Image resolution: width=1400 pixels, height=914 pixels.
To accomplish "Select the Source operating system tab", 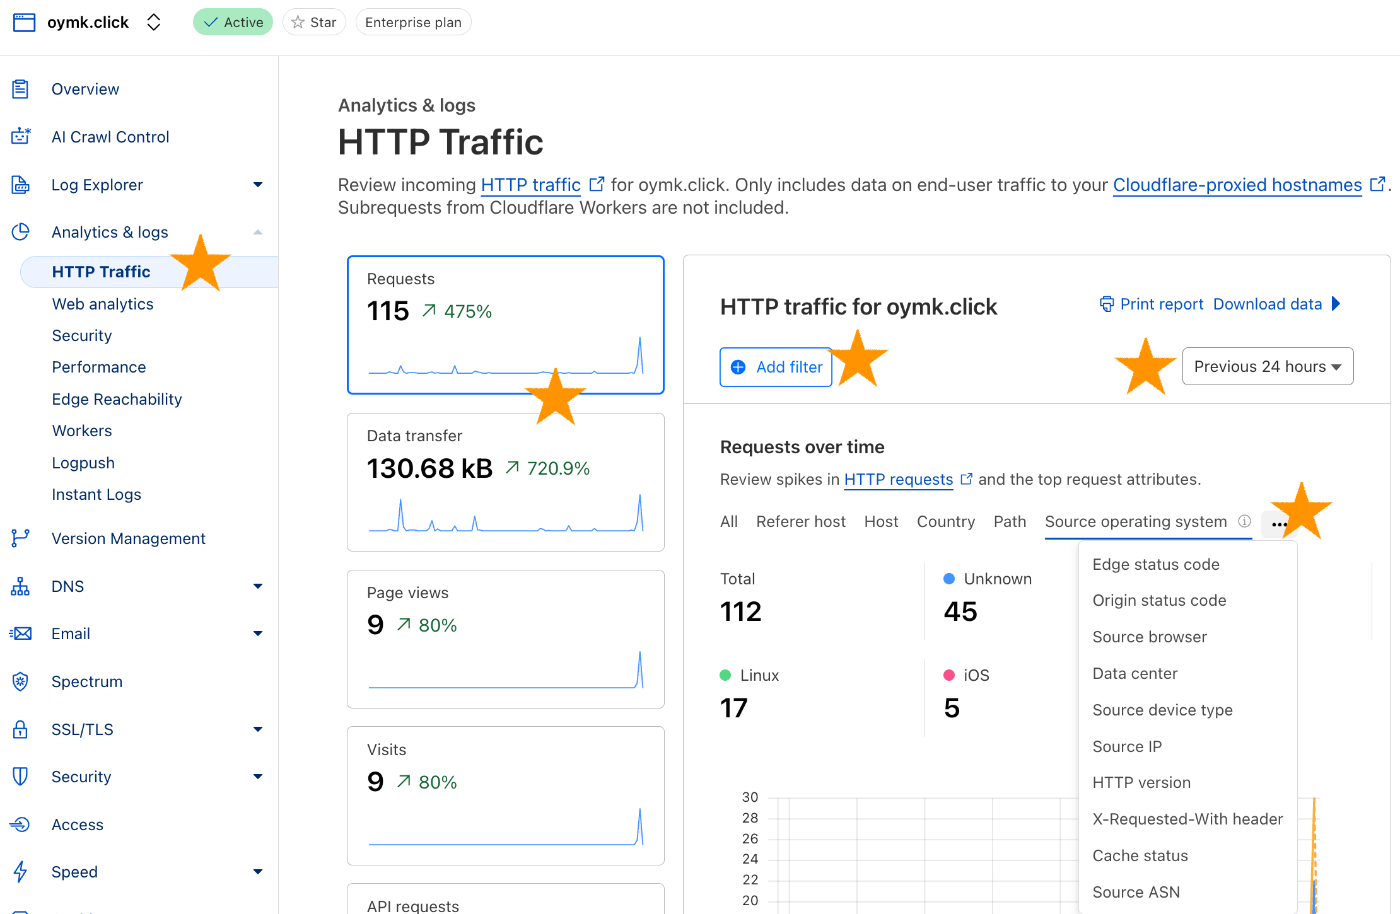I will click(1136, 521).
